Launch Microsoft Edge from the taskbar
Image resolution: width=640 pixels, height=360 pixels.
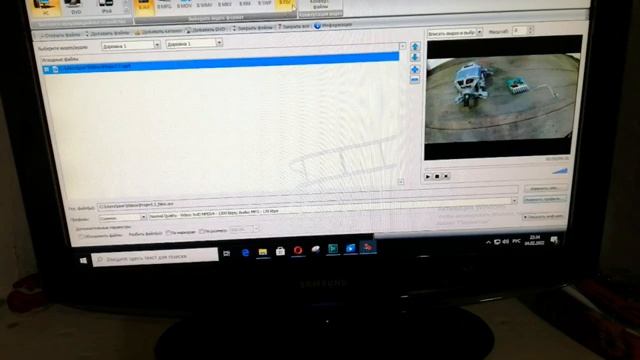tap(245, 253)
